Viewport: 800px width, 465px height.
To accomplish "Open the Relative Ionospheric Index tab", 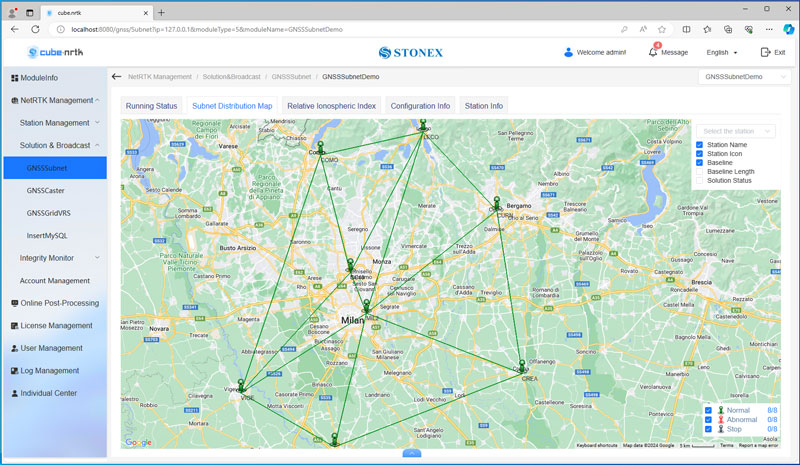I will 331,105.
